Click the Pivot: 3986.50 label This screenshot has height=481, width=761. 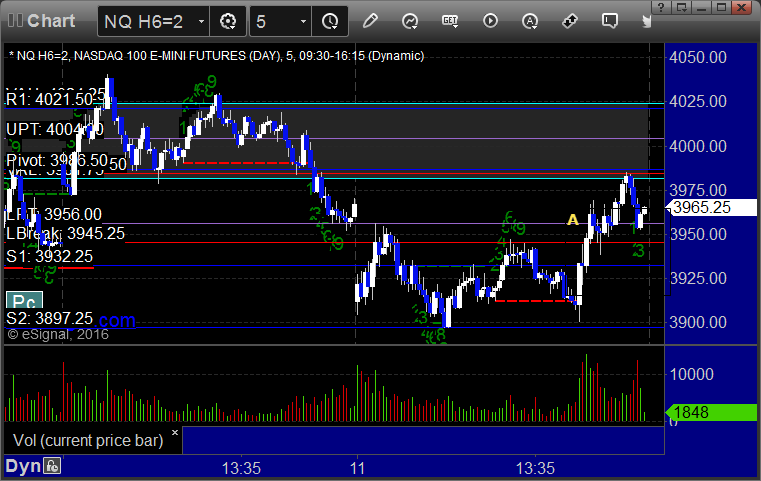[57, 160]
